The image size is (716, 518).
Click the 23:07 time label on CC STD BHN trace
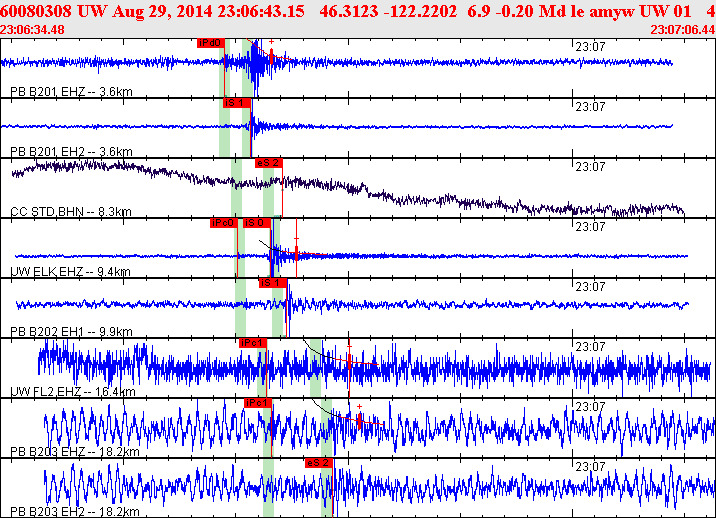(x=590, y=167)
